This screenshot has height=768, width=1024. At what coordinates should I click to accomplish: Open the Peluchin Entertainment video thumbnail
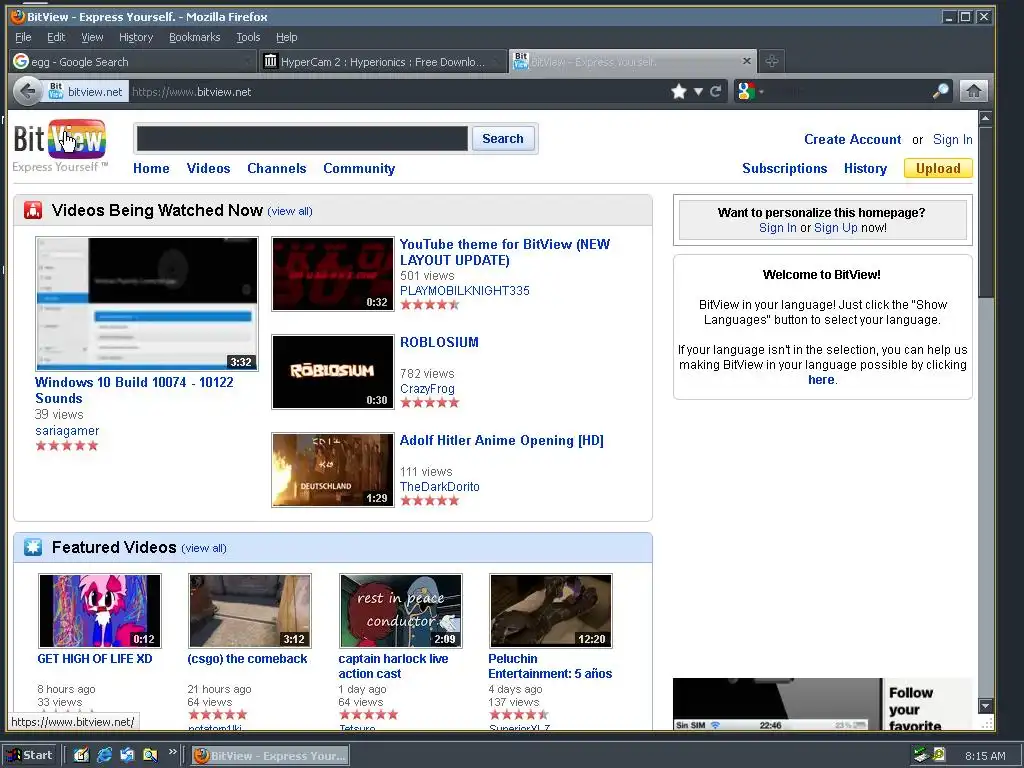pyautogui.click(x=551, y=611)
